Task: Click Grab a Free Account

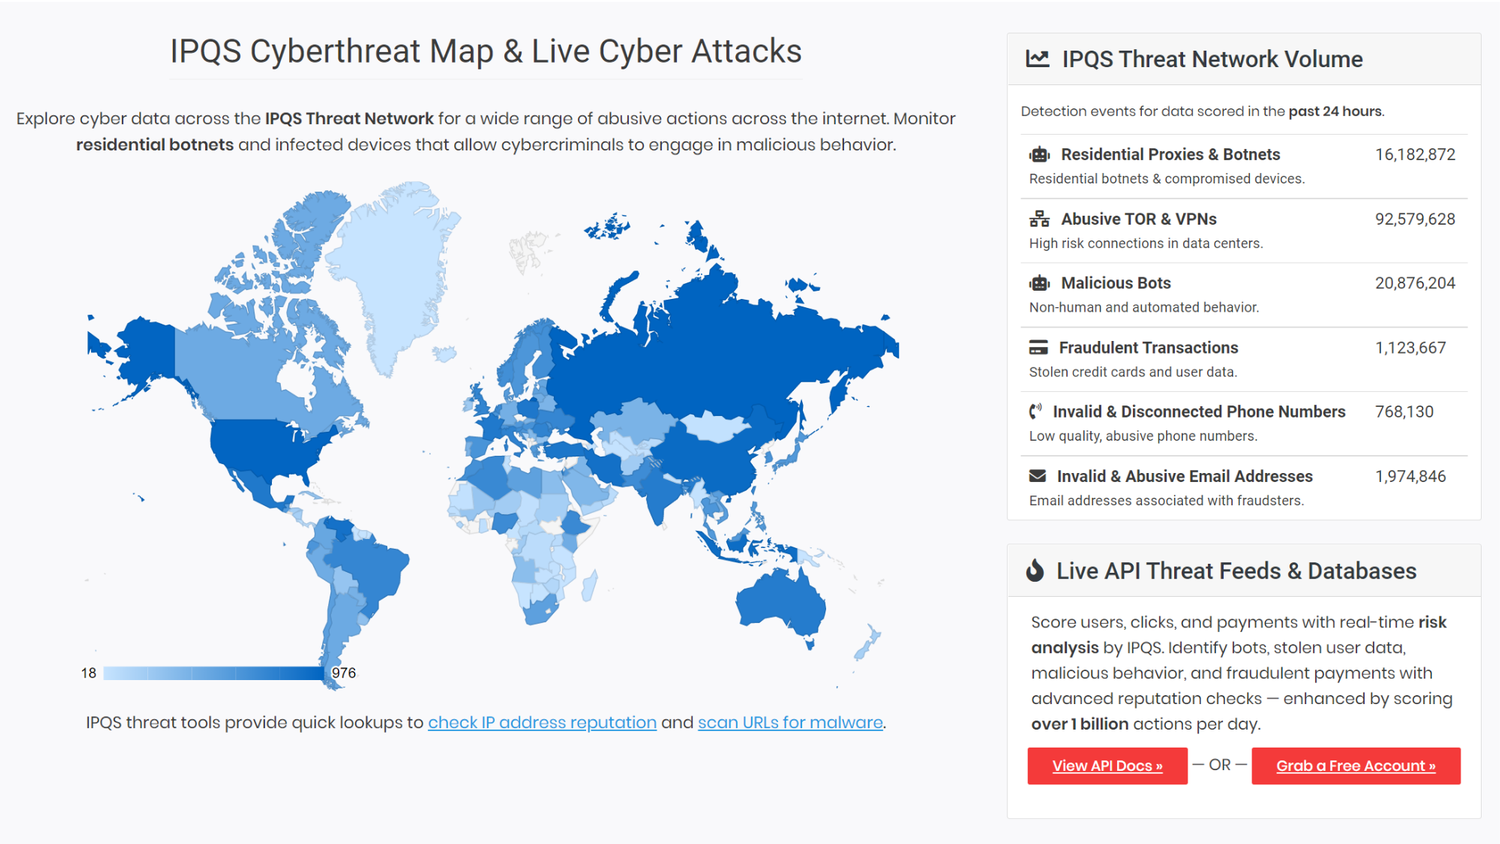Action: pyautogui.click(x=1355, y=766)
